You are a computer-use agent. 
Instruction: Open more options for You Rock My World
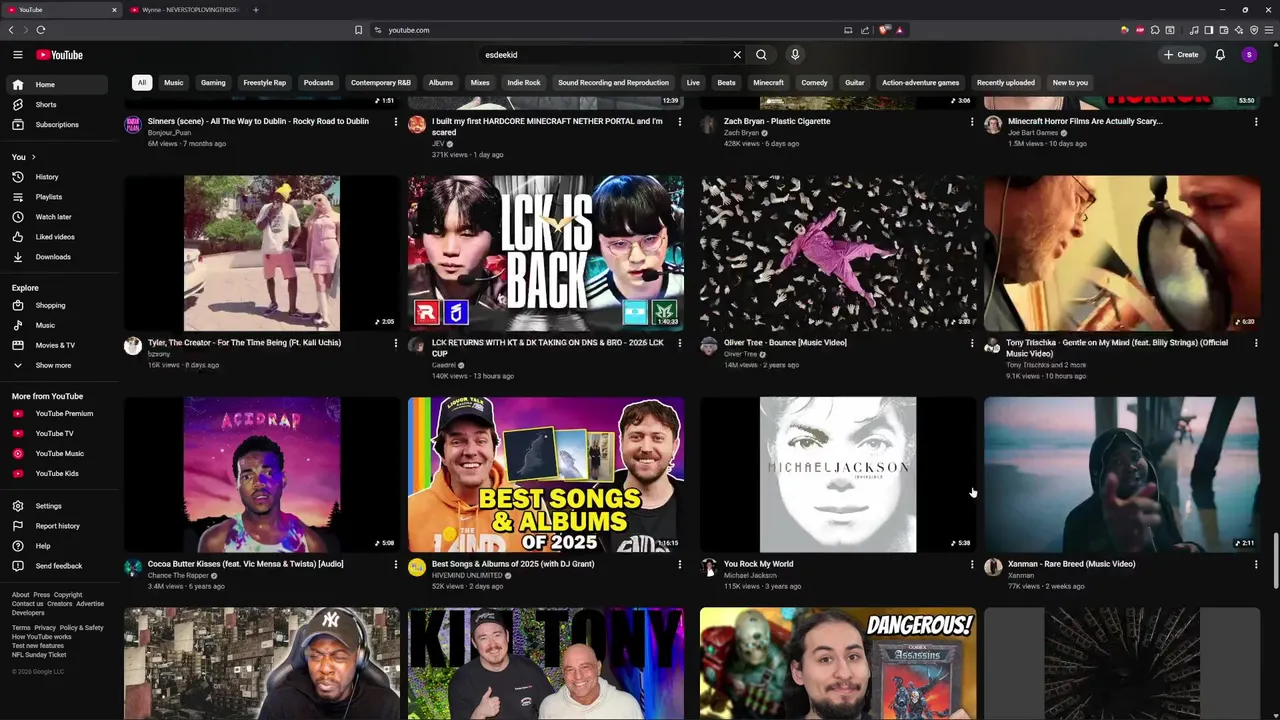972,564
